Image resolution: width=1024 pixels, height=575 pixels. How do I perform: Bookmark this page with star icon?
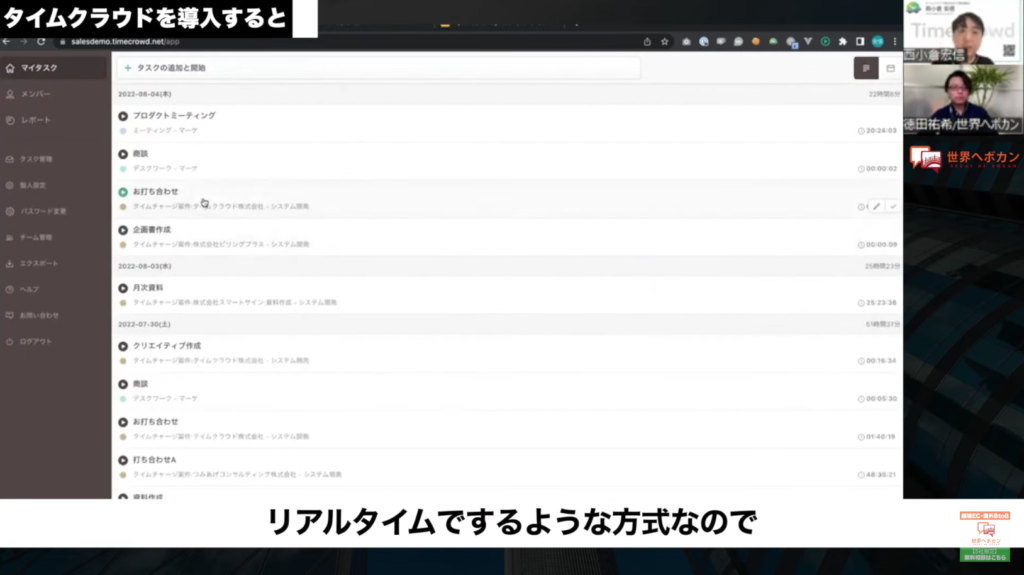pyautogui.click(x=665, y=41)
